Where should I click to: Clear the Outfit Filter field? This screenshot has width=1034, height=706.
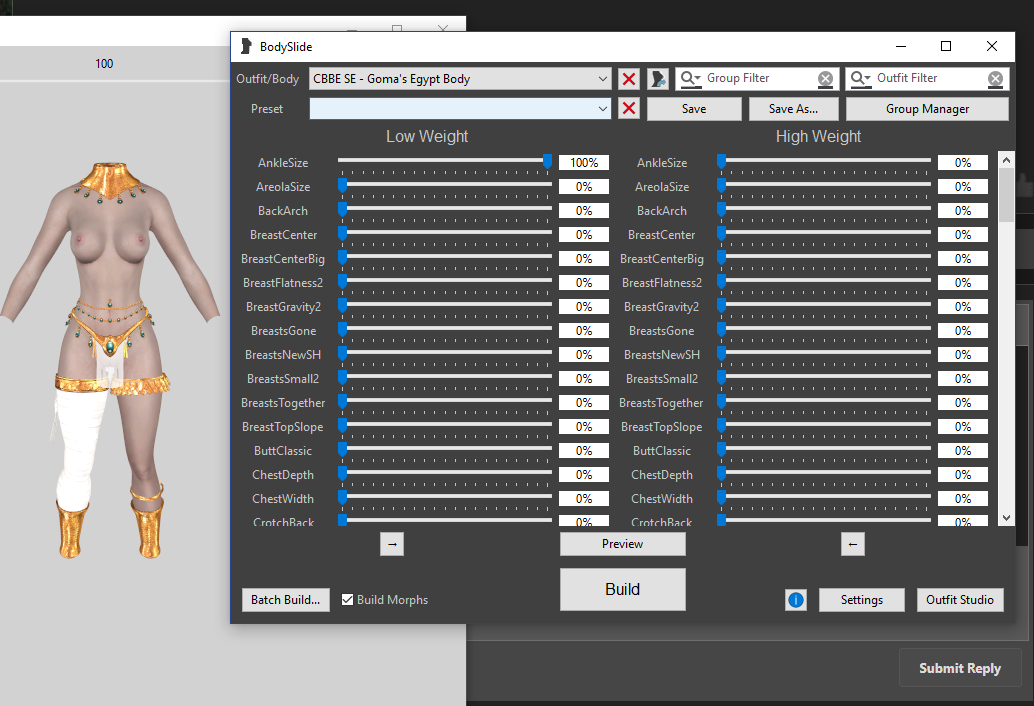click(x=995, y=79)
